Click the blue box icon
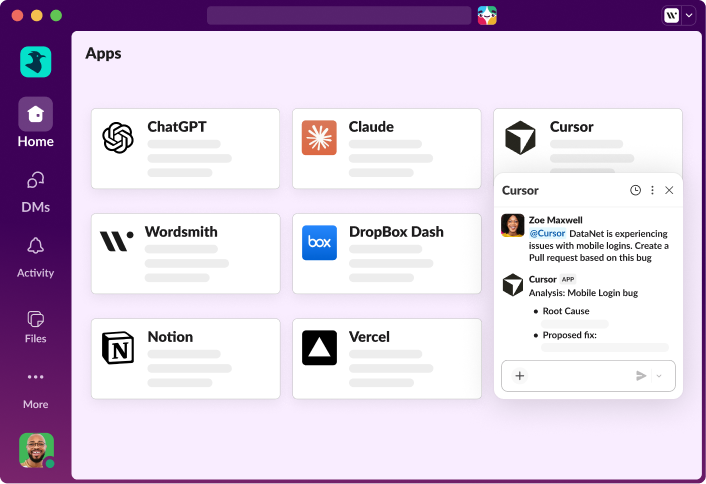This screenshot has width=706, height=484. (319, 243)
